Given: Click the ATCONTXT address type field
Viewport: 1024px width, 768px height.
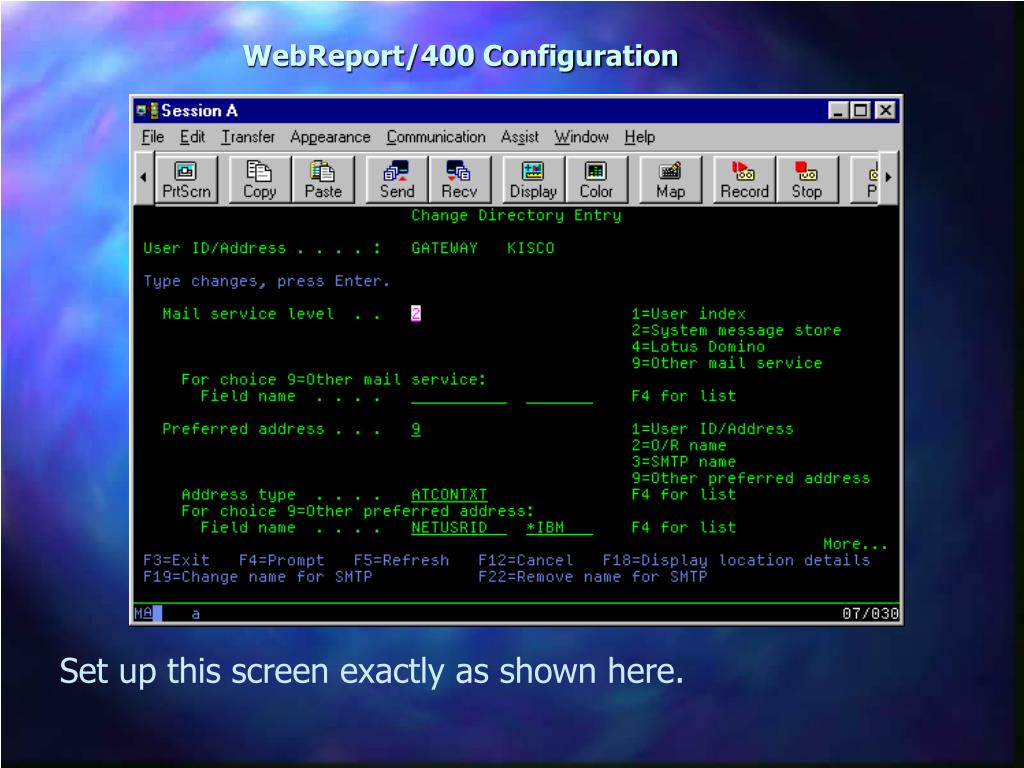Looking at the screenshot, I should coord(449,494).
